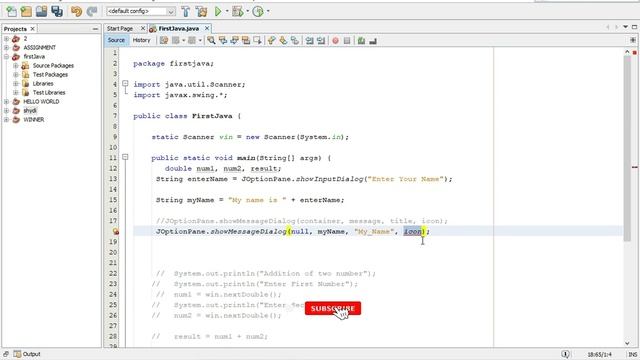Go to Previous Bookmark icon
Screen dimensions: 640x360
(271, 40)
